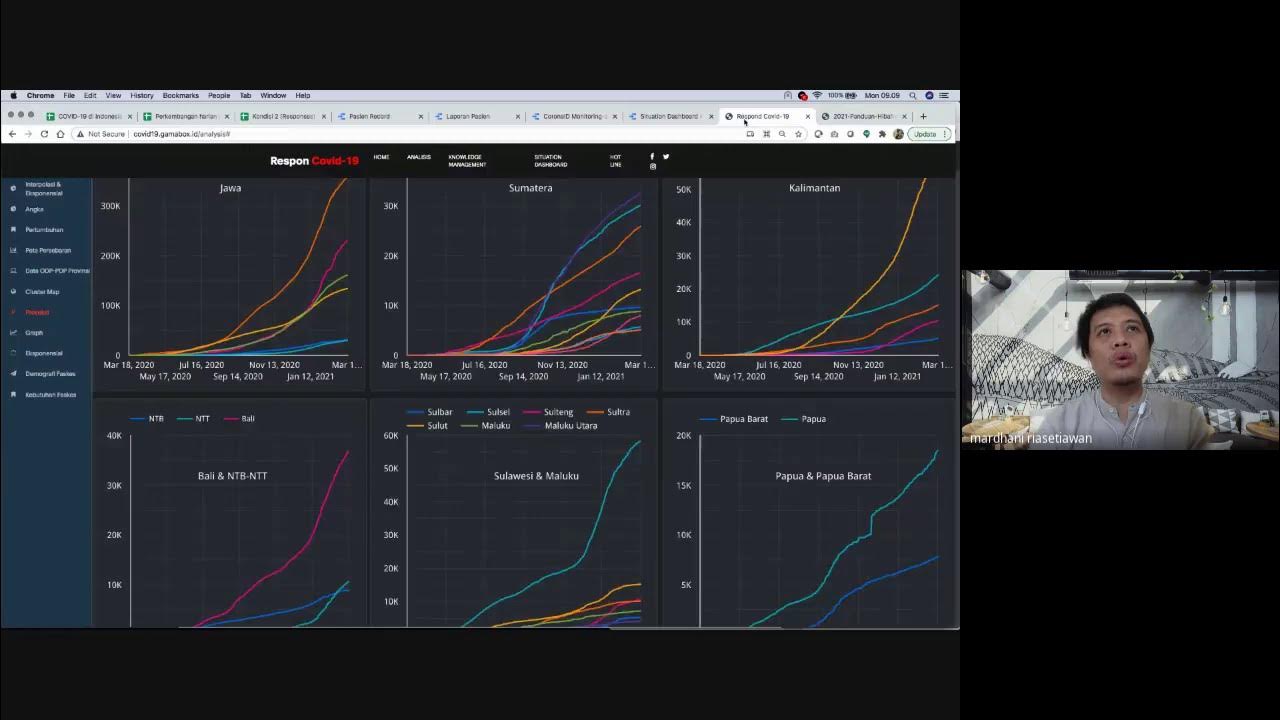Open the Chrome extensions puzzle icon

(x=882, y=134)
